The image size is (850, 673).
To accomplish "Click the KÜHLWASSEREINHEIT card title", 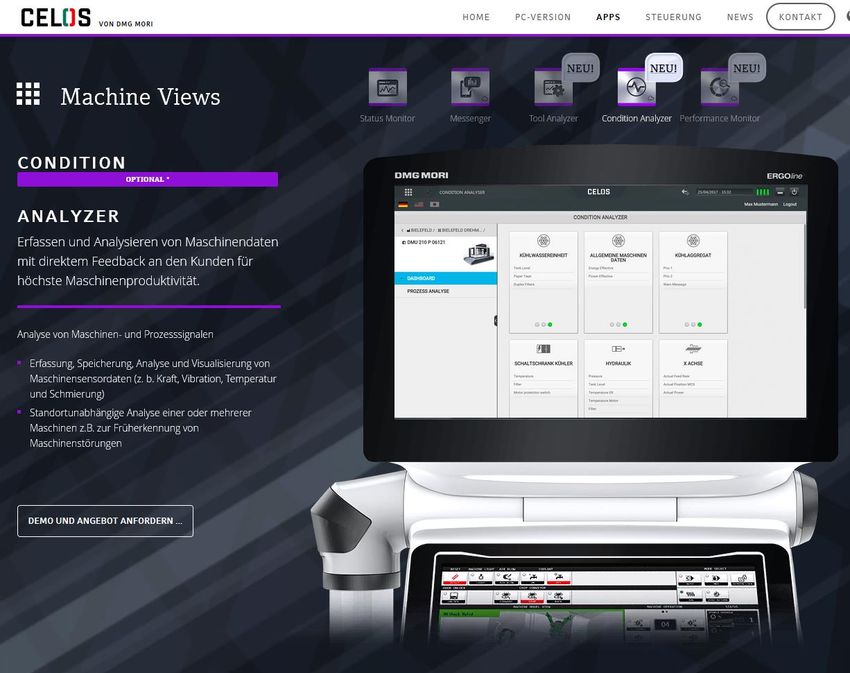I will pyautogui.click(x=543, y=255).
